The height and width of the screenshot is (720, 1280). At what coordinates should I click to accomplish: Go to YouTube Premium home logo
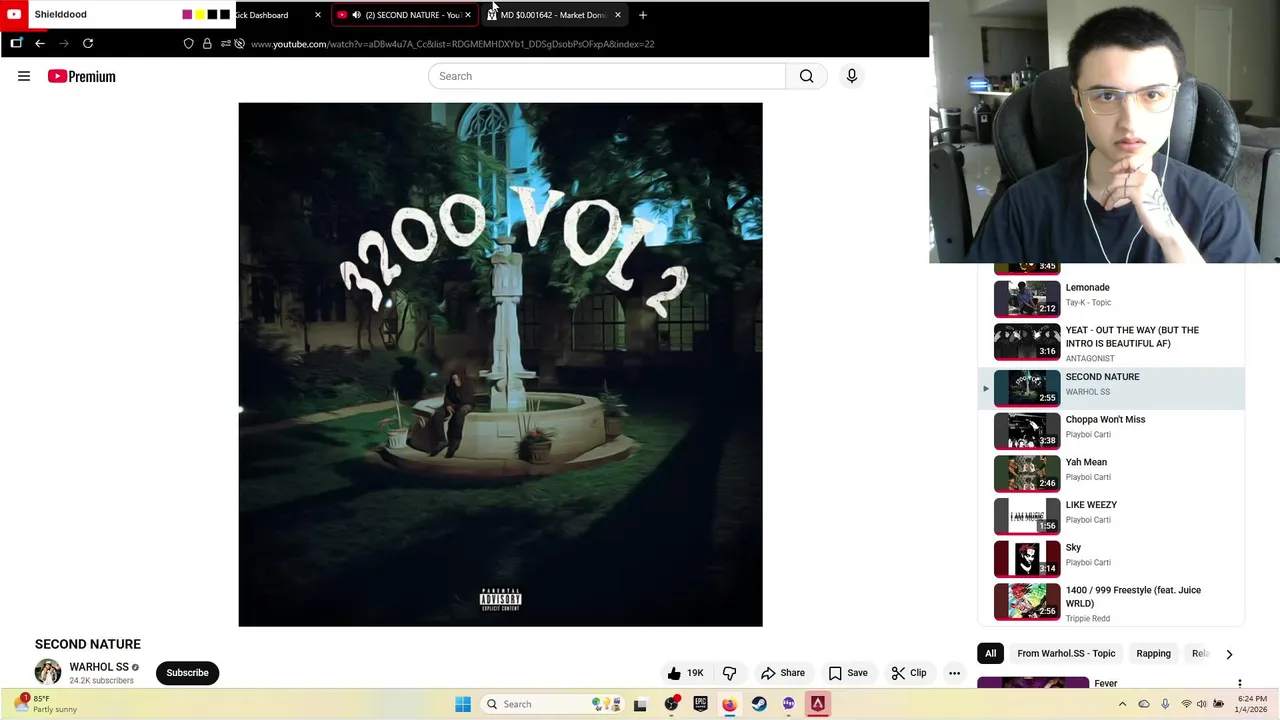click(x=82, y=76)
